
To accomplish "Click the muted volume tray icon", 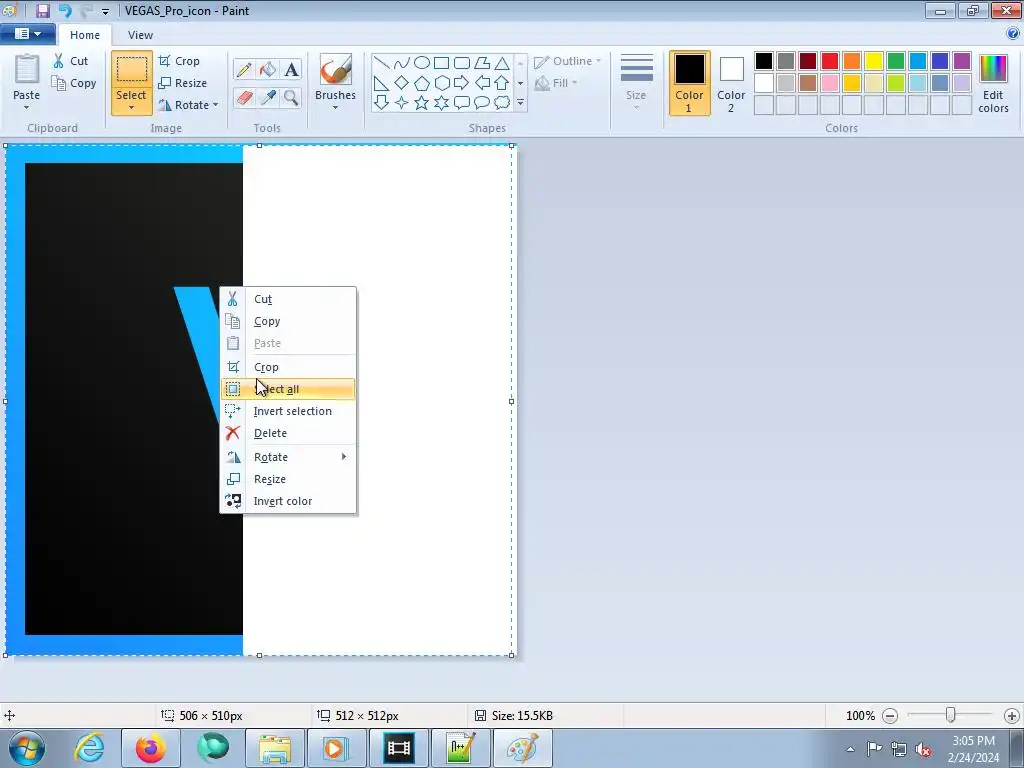I will click(923, 749).
